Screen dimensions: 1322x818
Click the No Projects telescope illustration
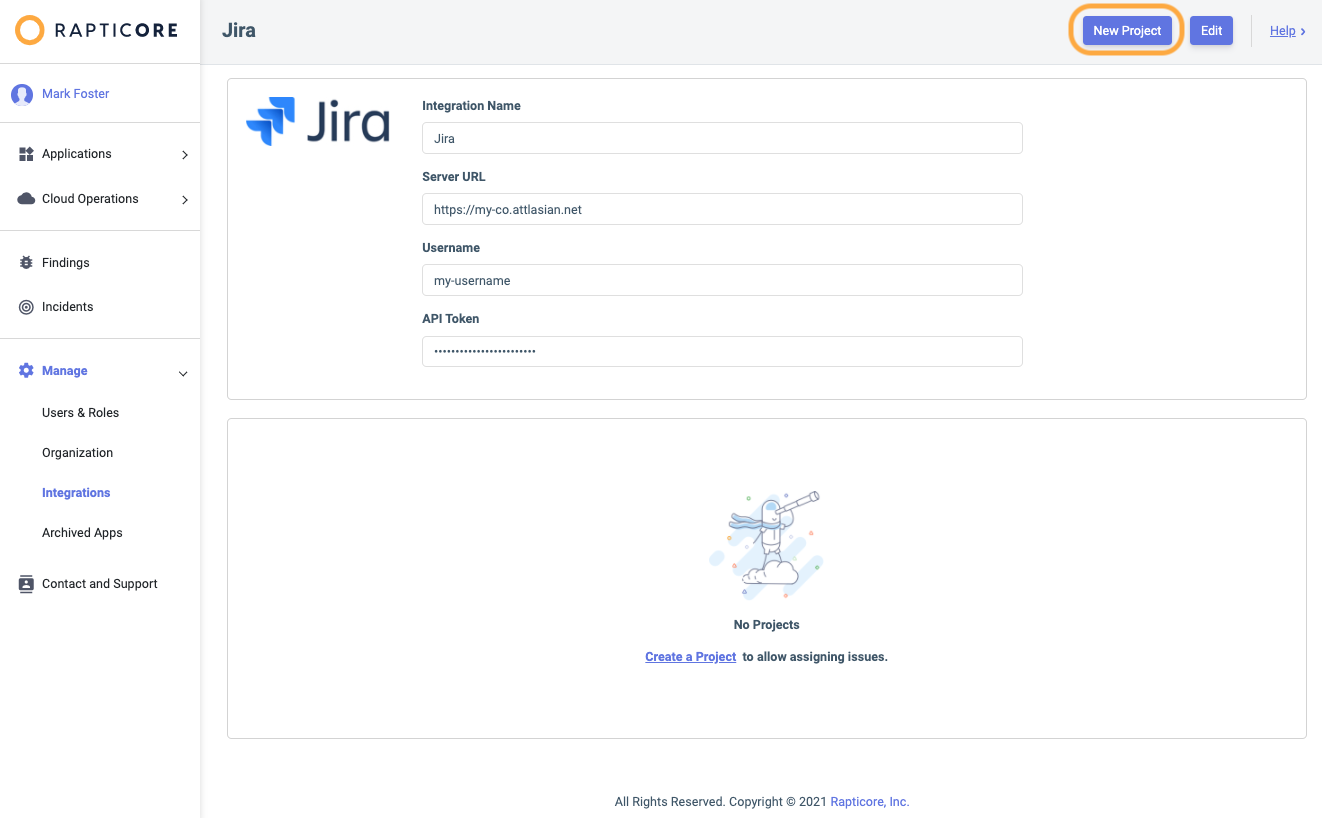[x=766, y=544]
